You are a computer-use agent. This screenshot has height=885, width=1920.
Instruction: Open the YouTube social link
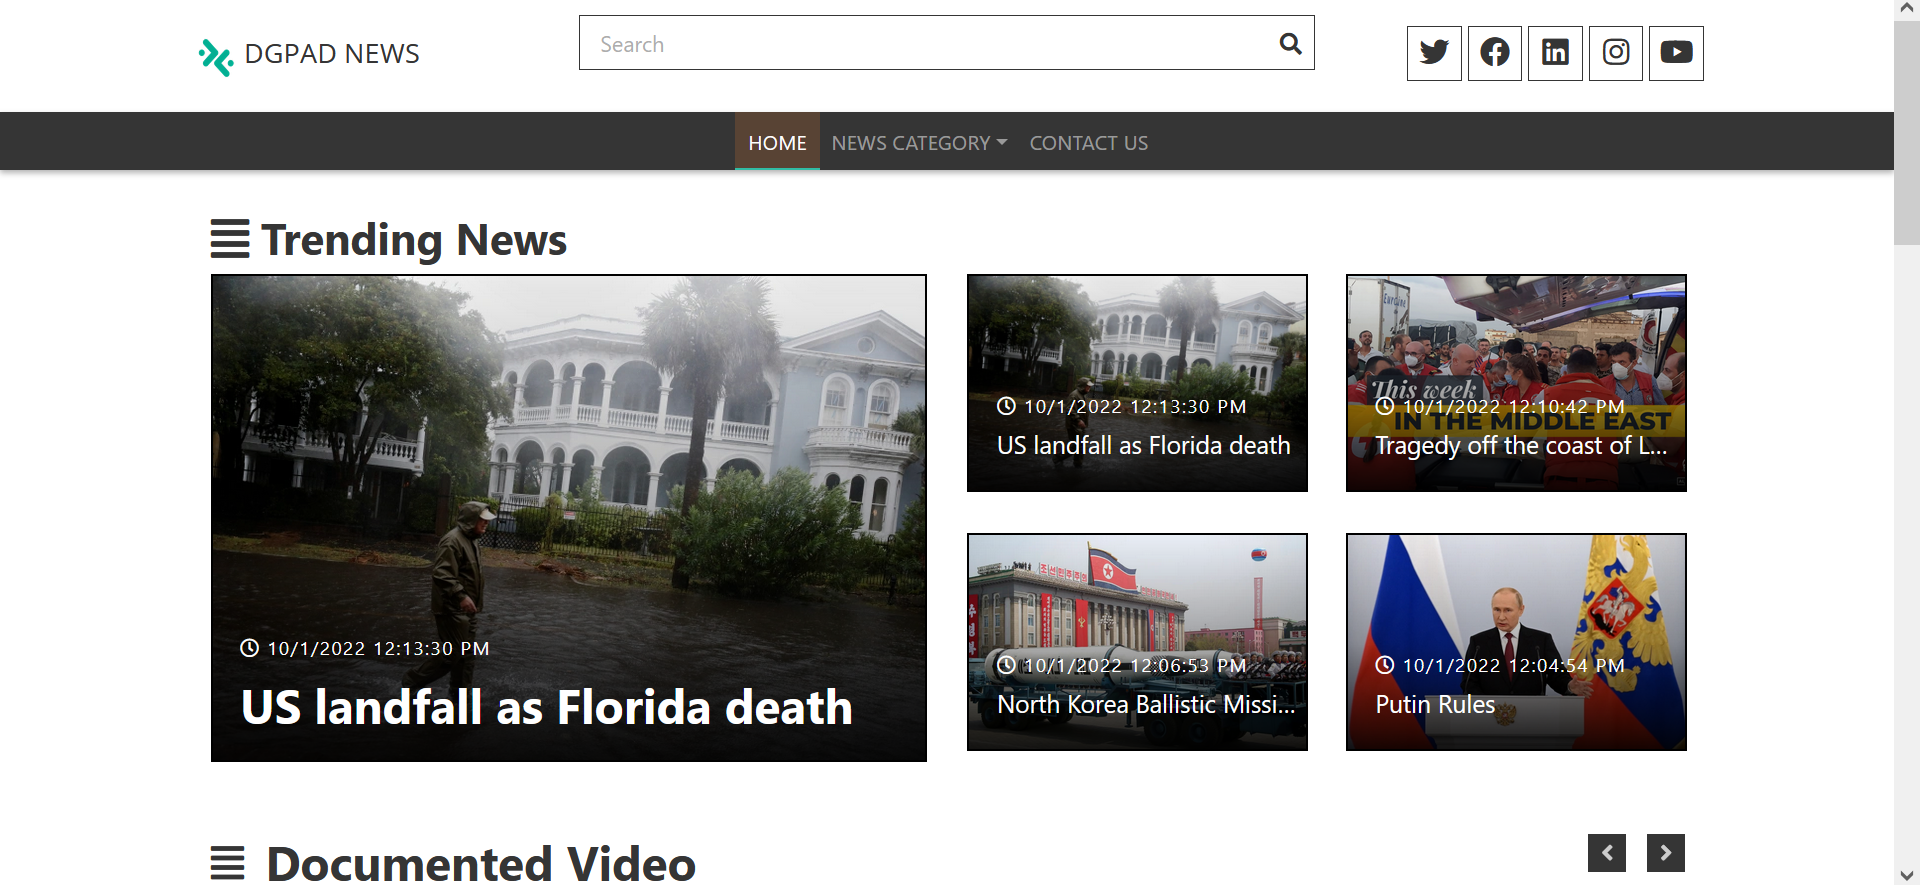pyautogui.click(x=1676, y=53)
